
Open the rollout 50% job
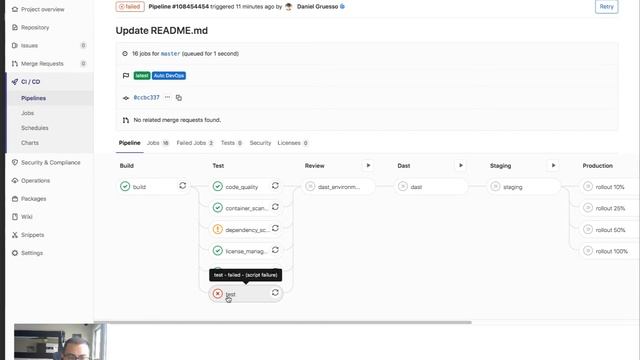coord(610,229)
